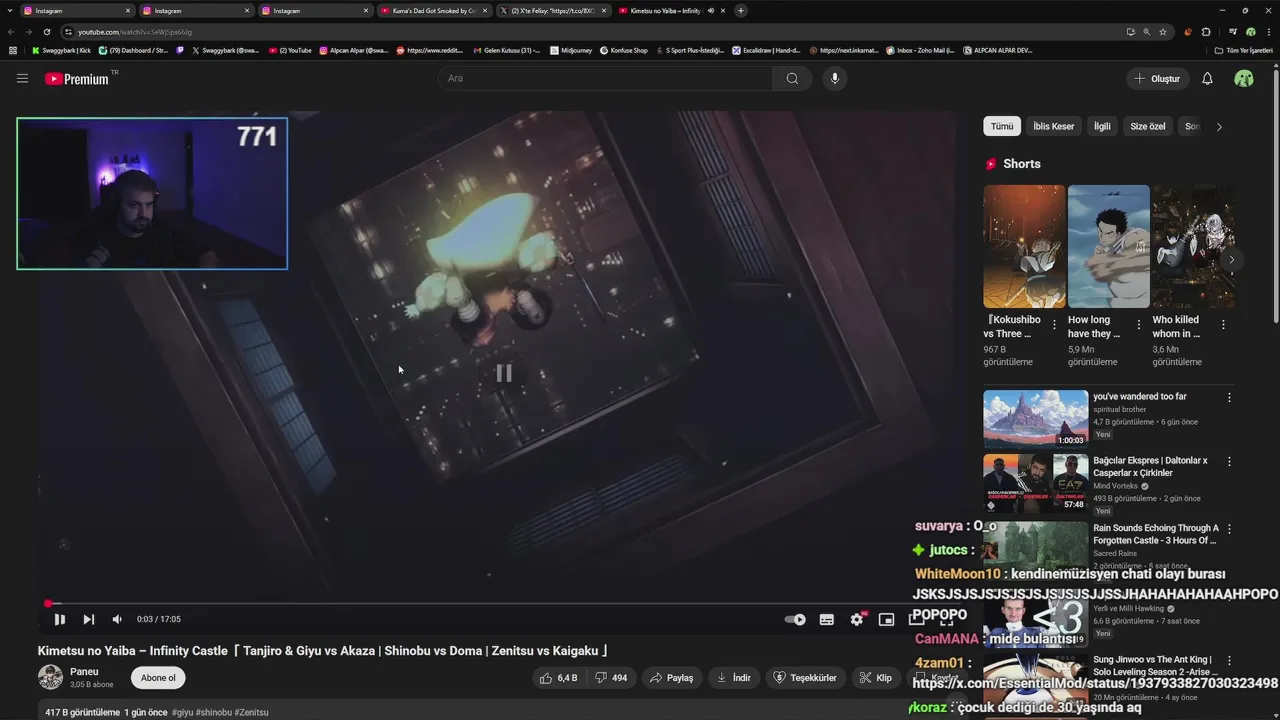Skip to the next video
This screenshot has height=720, width=1280.
[88, 619]
